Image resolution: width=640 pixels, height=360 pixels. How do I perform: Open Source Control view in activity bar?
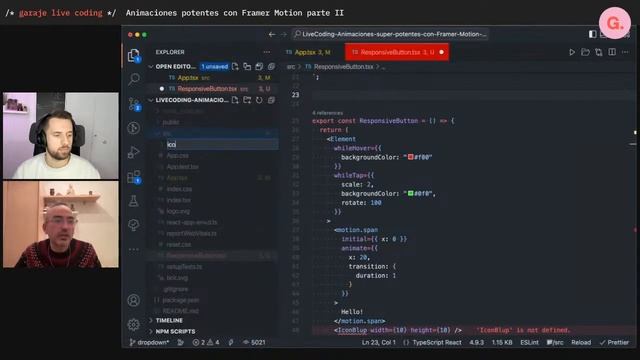coord(134,104)
